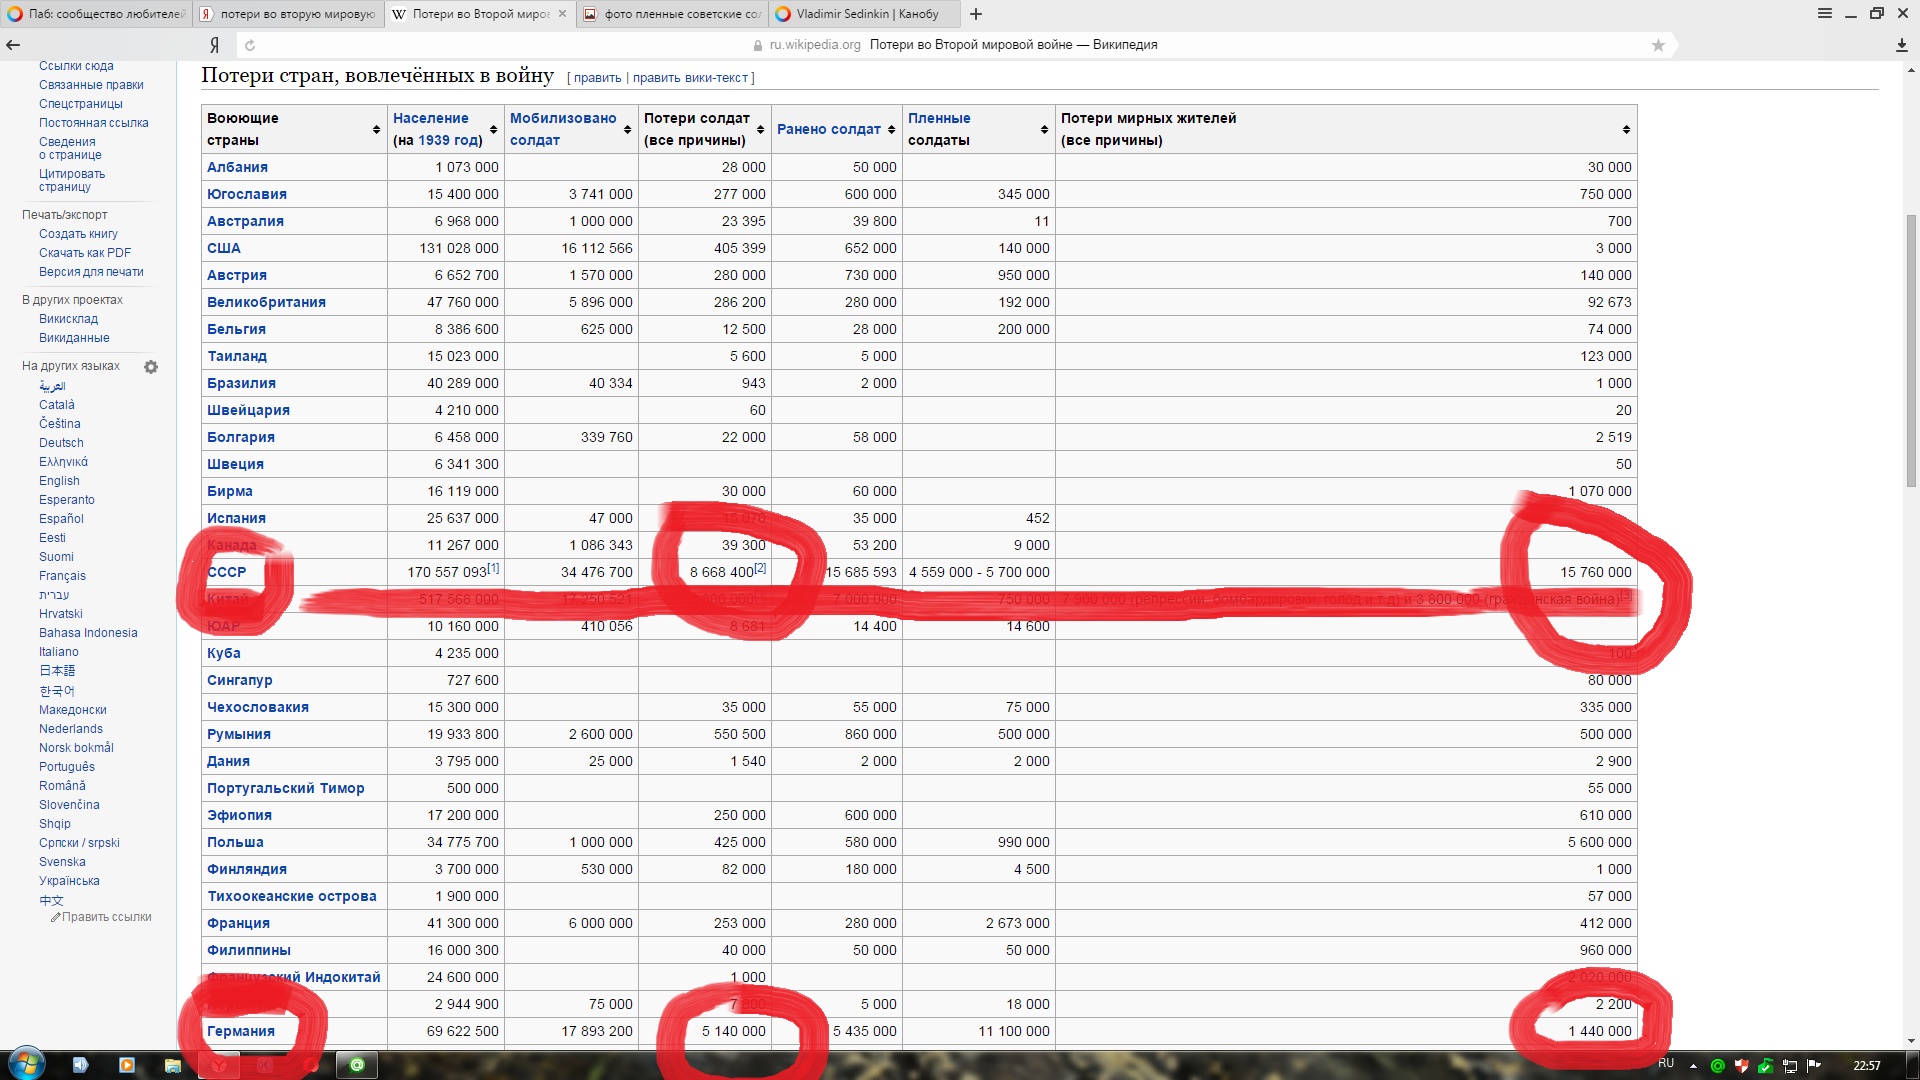Open the 'Югославия' country link
The image size is (1920, 1080).
[x=247, y=194]
